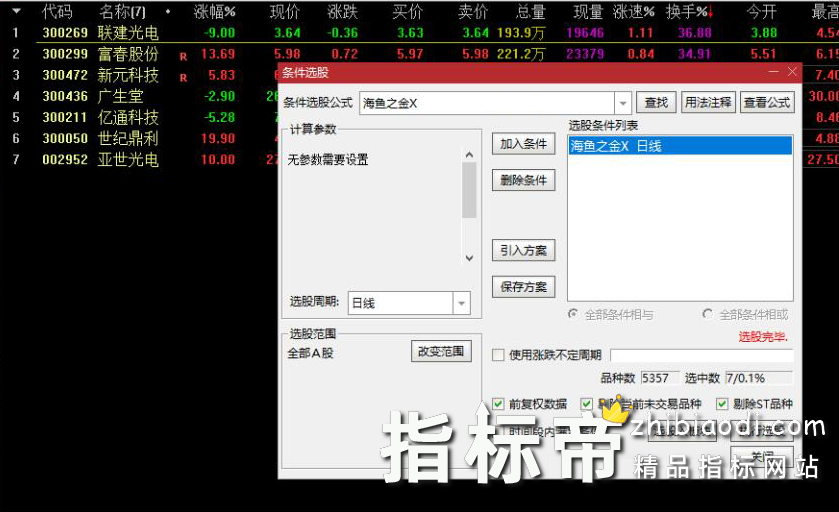Select stock name 新元科技
The height and width of the screenshot is (512, 839).
[x=128, y=75]
